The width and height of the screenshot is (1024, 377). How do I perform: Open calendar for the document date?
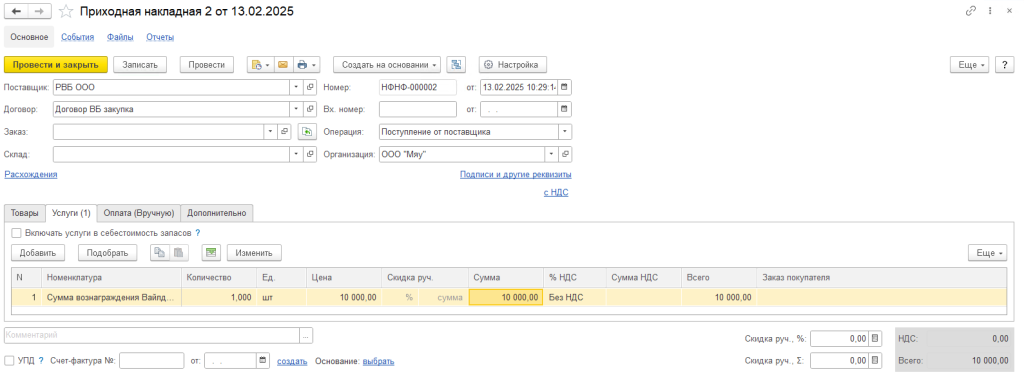point(565,87)
